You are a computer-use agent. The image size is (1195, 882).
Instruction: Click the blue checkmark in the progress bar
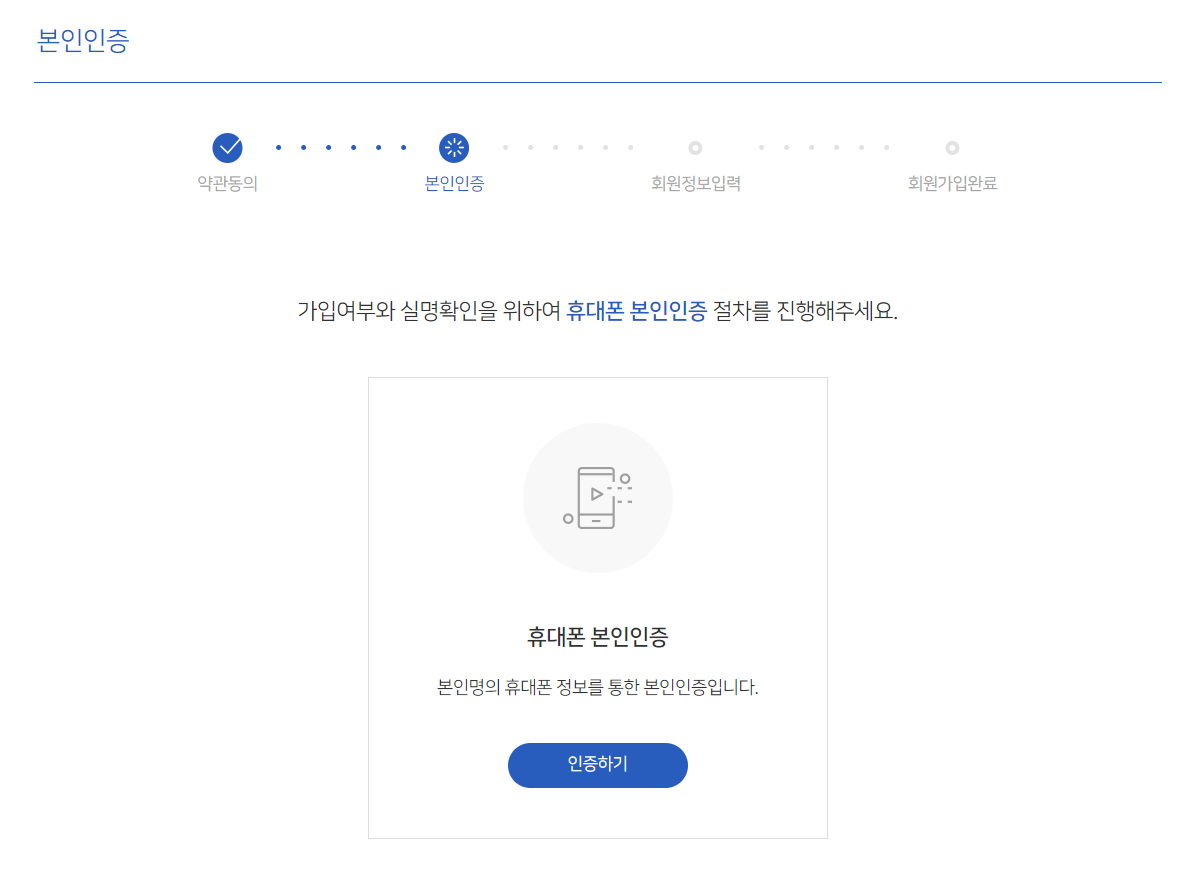point(227,146)
